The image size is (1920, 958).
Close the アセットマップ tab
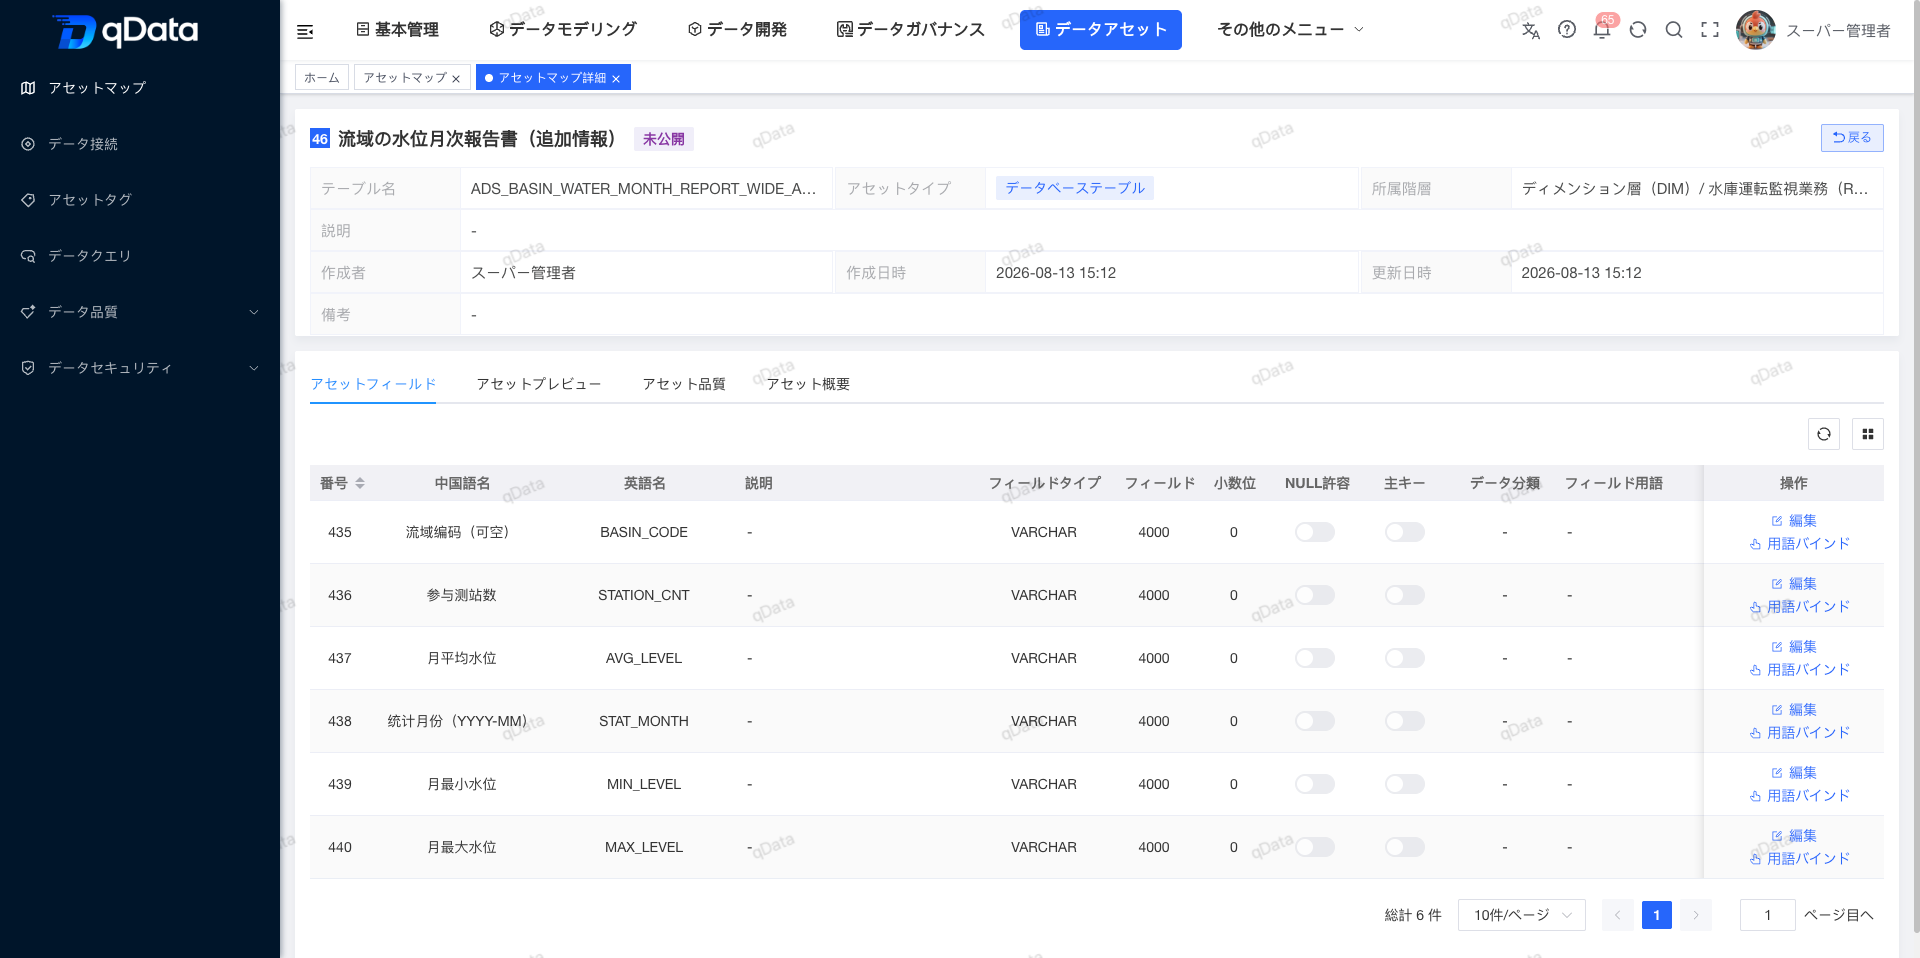(x=456, y=78)
